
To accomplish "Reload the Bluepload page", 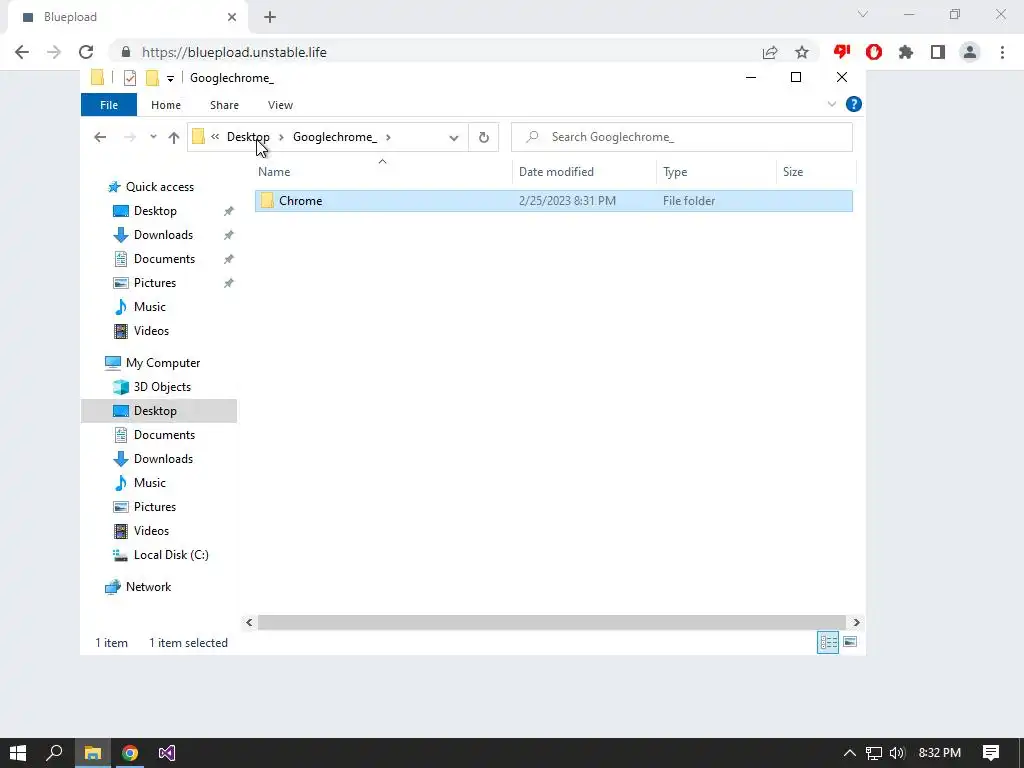I will pos(86,52).
